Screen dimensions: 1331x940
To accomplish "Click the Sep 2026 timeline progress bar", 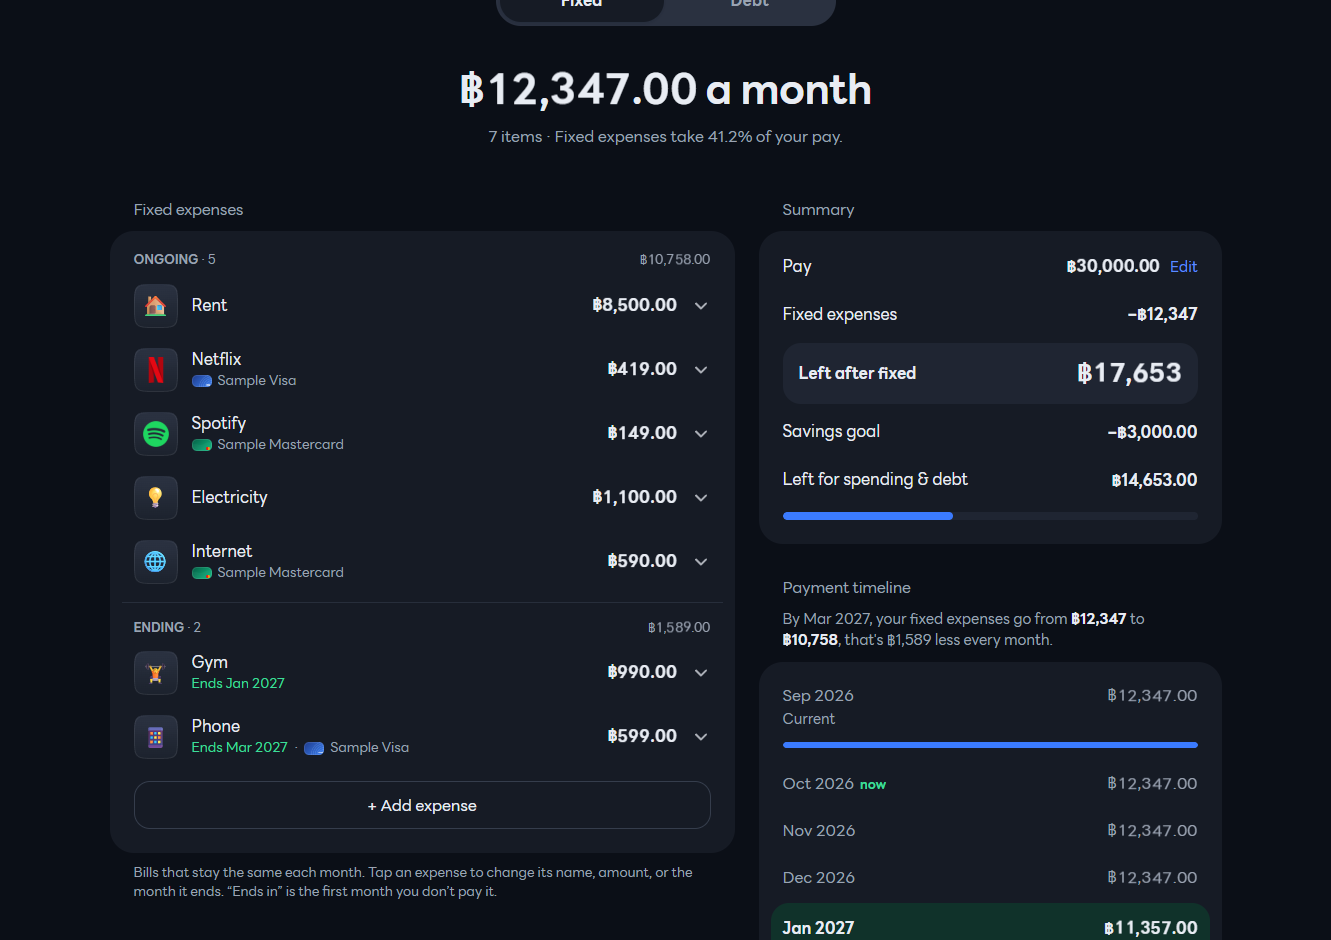I will point(990,745).
